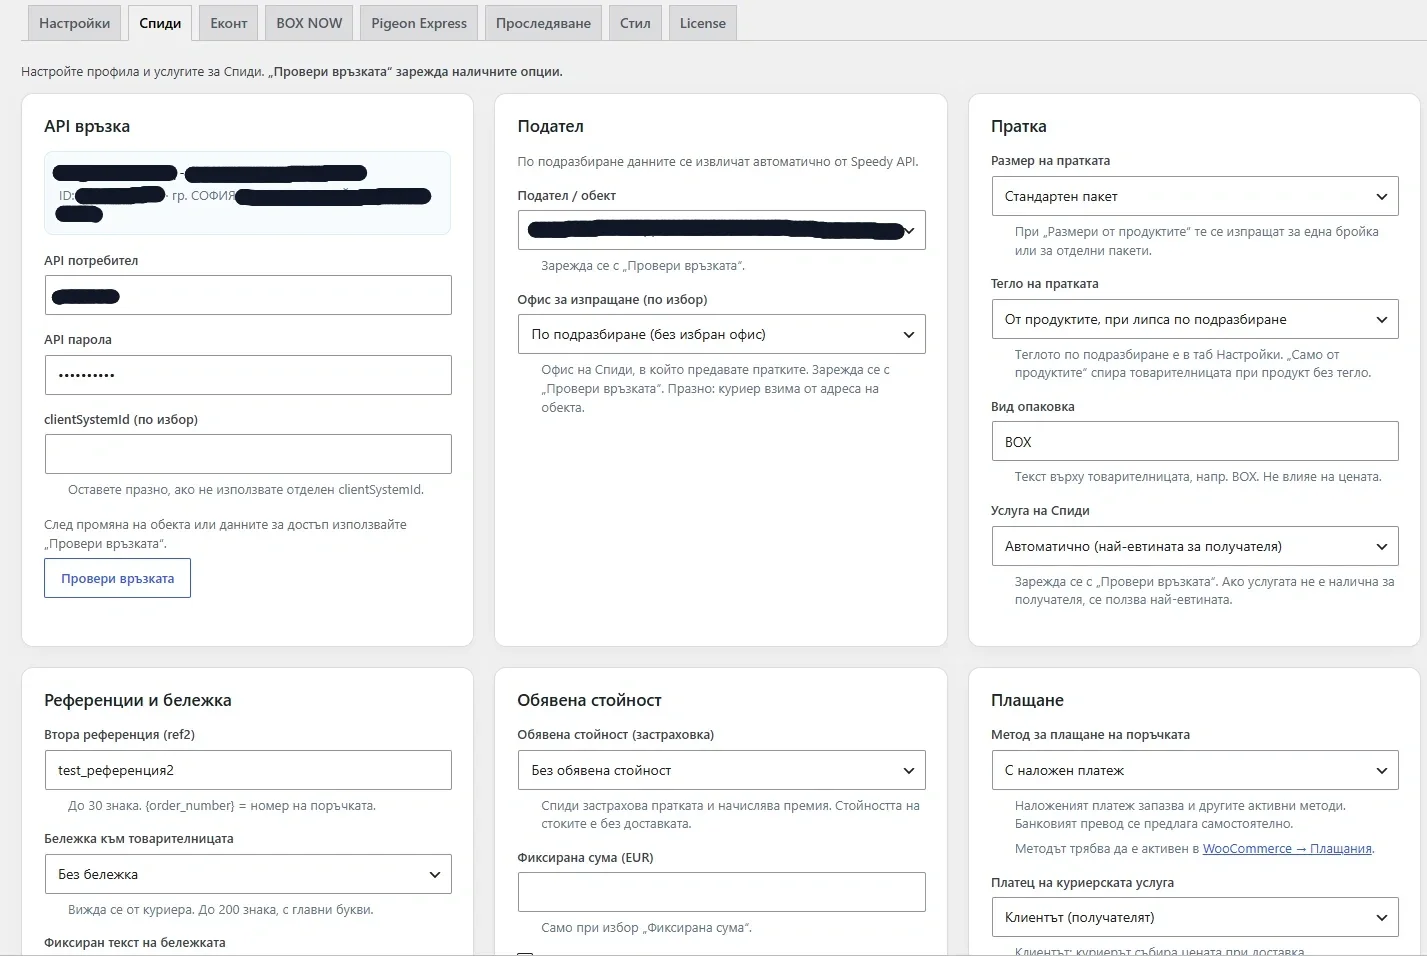Focus the API потребител input field
The height and width of the screenshot is (956, 1427).
tap(248, 295)
